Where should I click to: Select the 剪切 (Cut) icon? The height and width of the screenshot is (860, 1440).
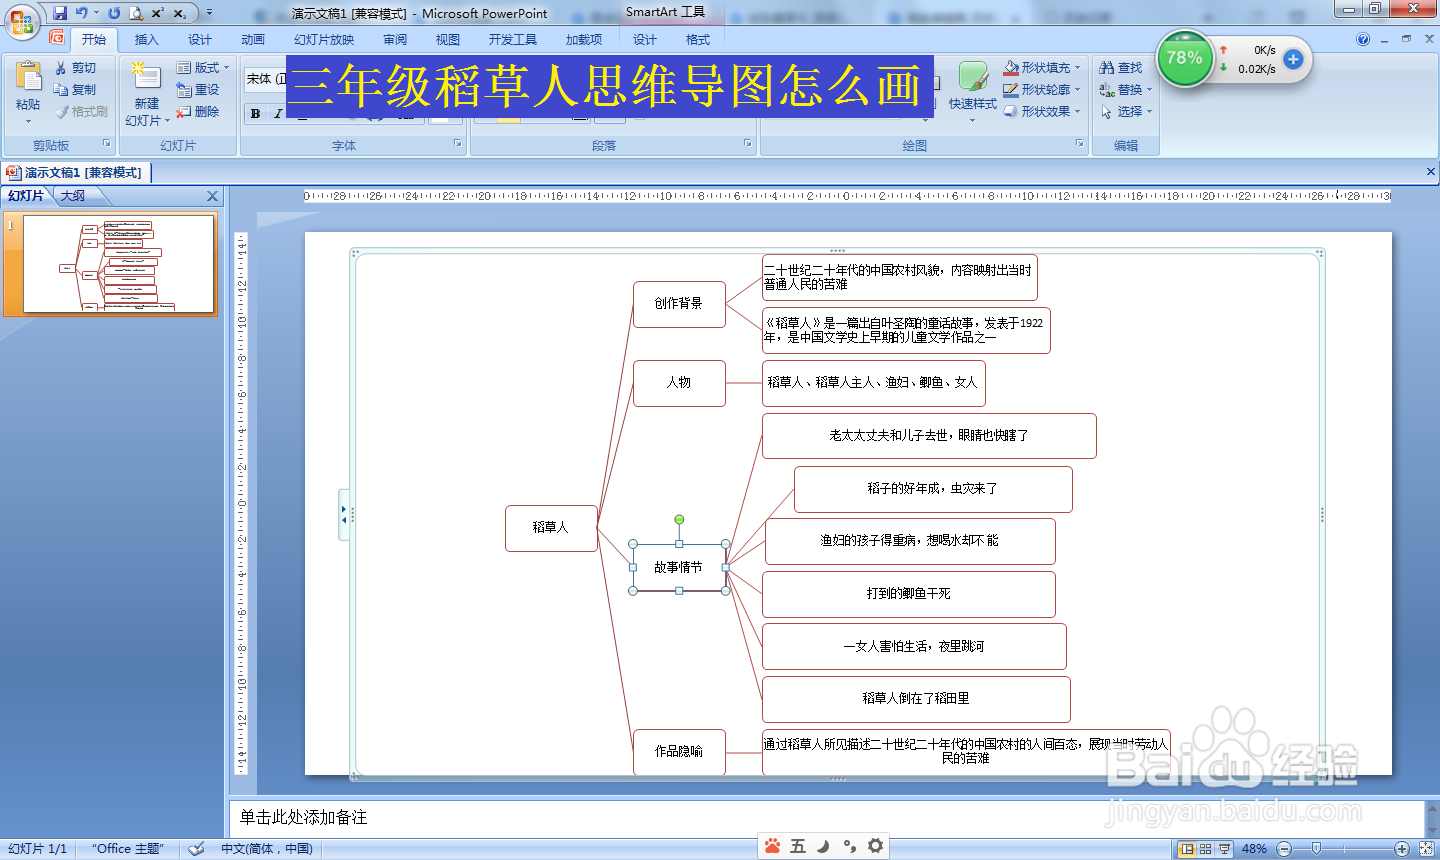(59, 67)
